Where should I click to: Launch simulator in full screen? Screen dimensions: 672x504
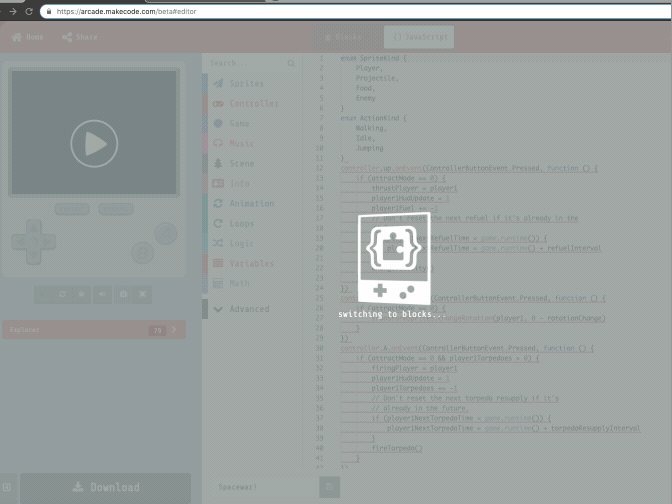click(x=143, y=294)
